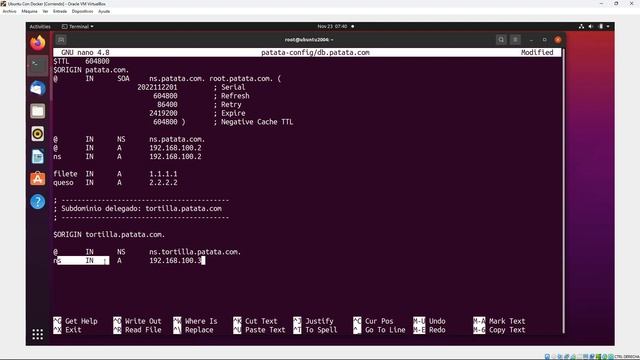This screenshot has height=360, width=640.
Task: Place cursor on $TTL 604800 line
Action: coord(81,61)
